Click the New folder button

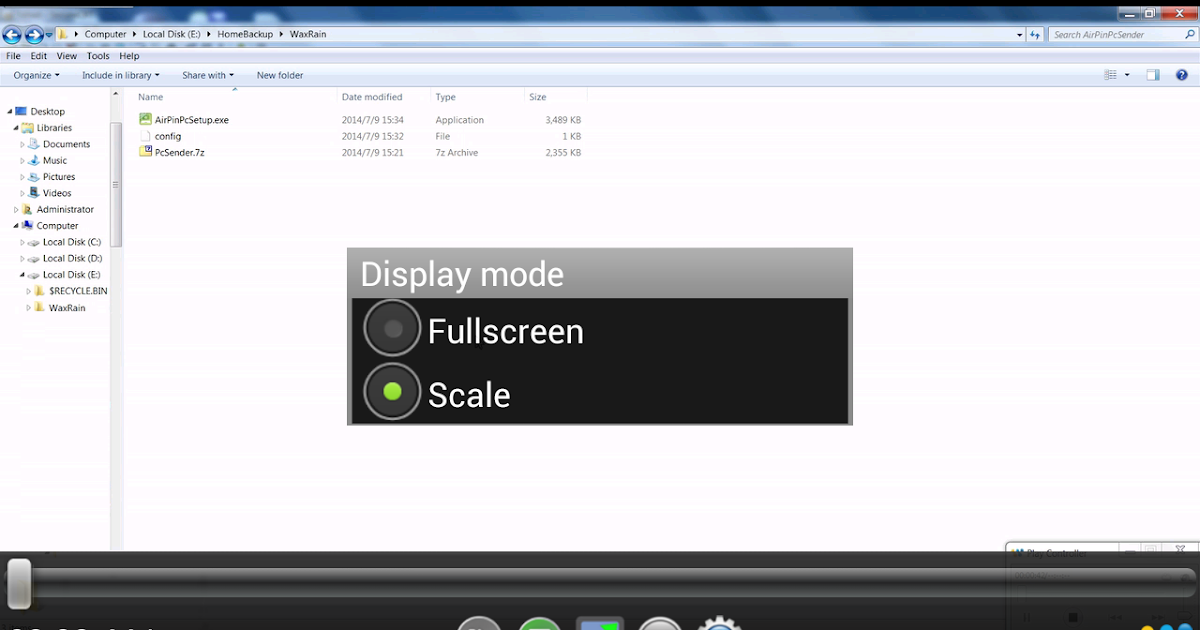(x=280, y=75)
